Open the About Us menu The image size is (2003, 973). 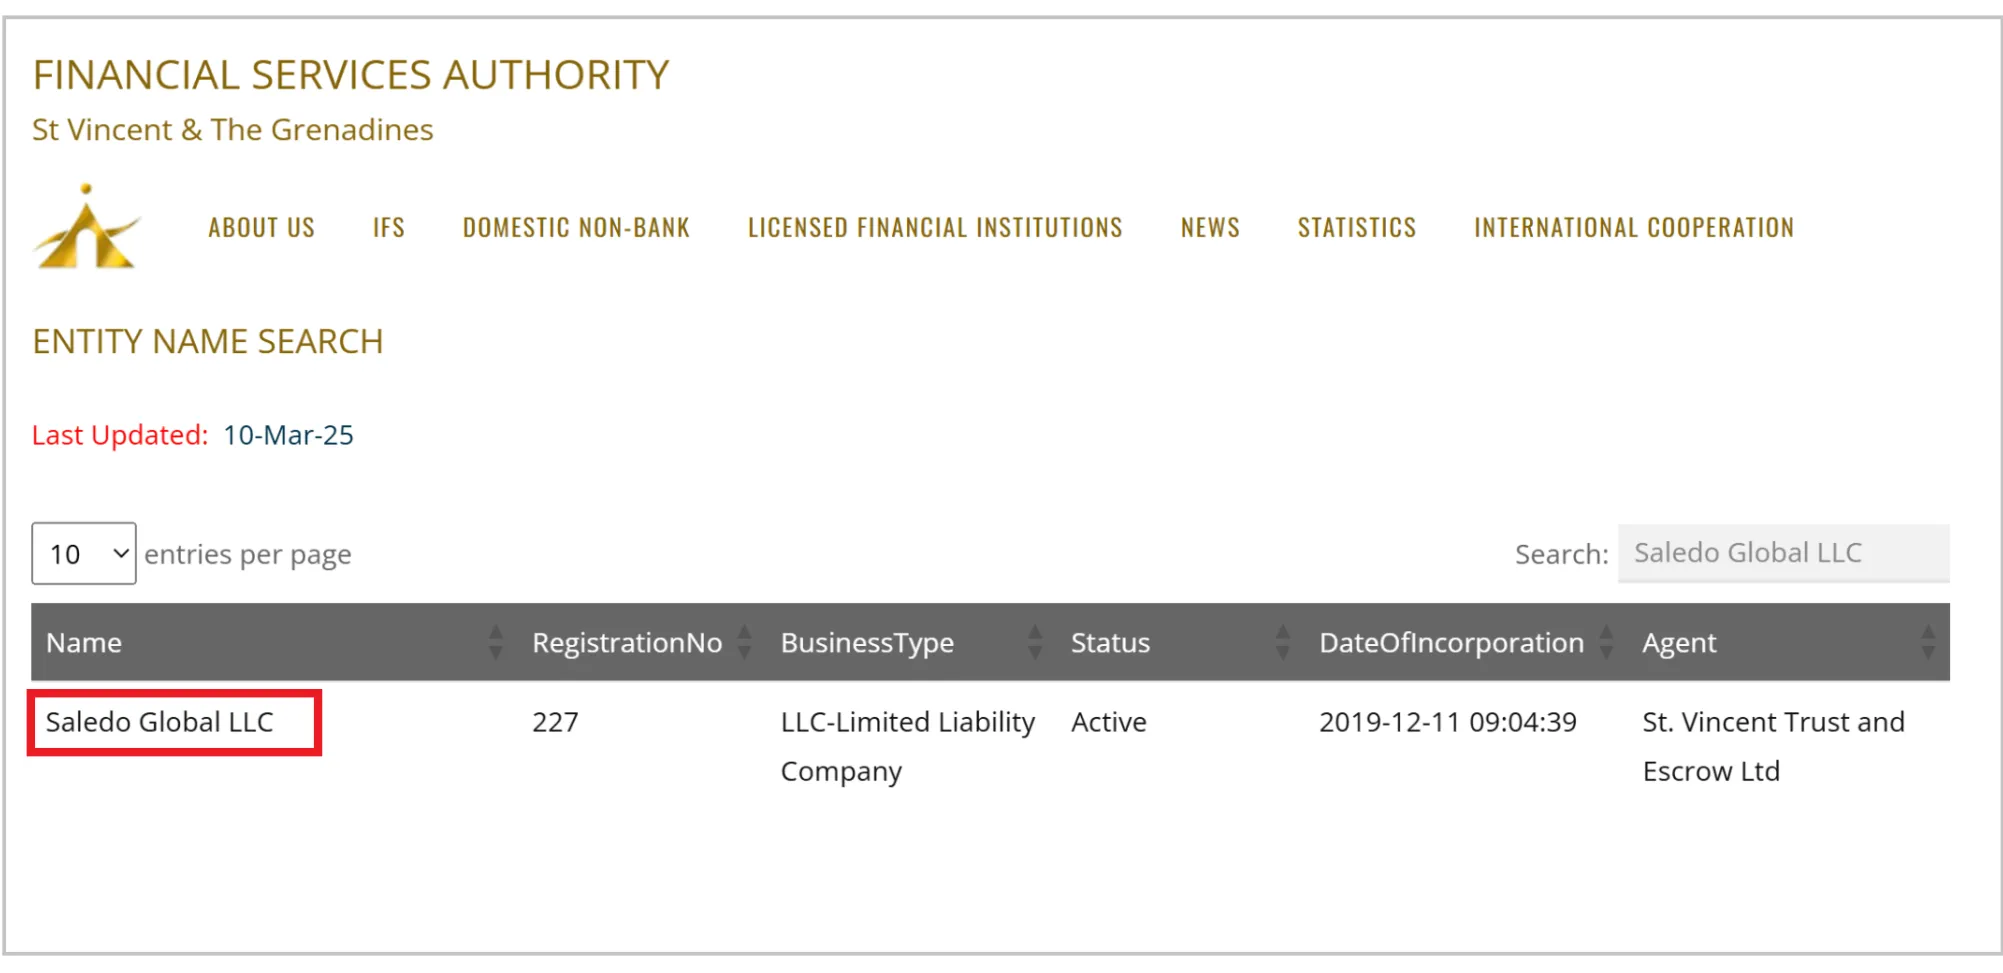(261, 228)
